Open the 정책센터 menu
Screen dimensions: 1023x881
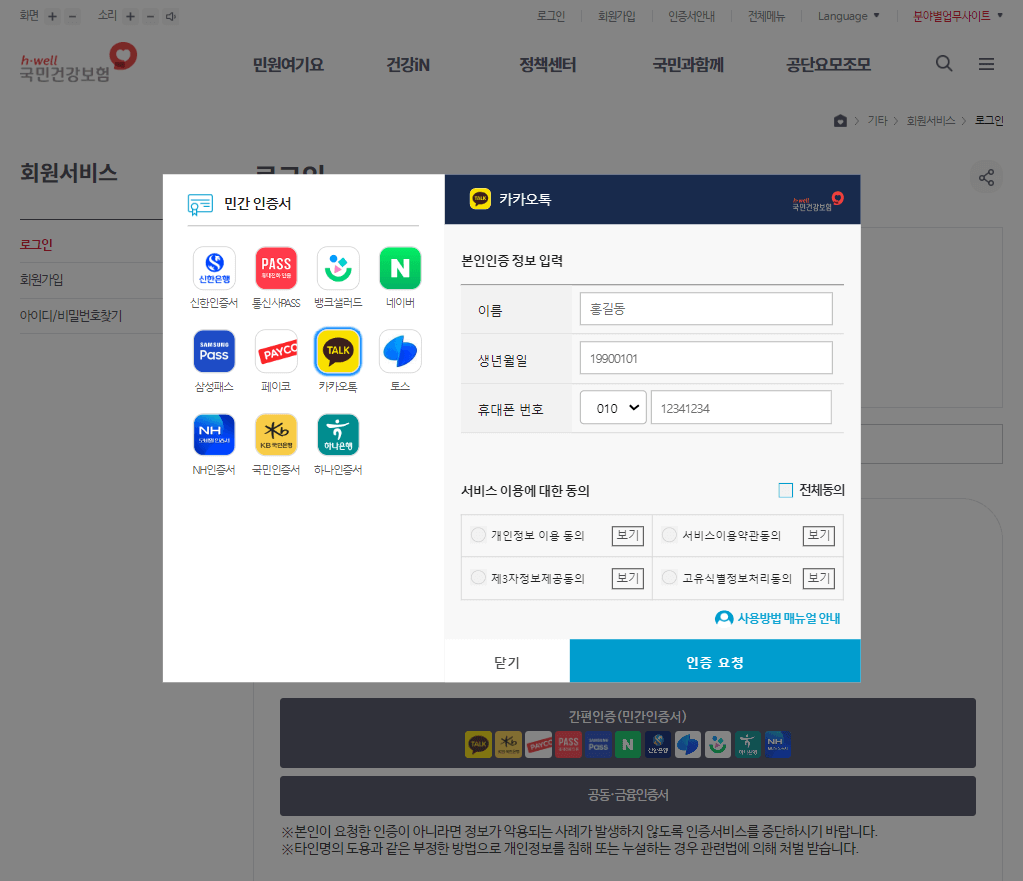coord(547,65)
